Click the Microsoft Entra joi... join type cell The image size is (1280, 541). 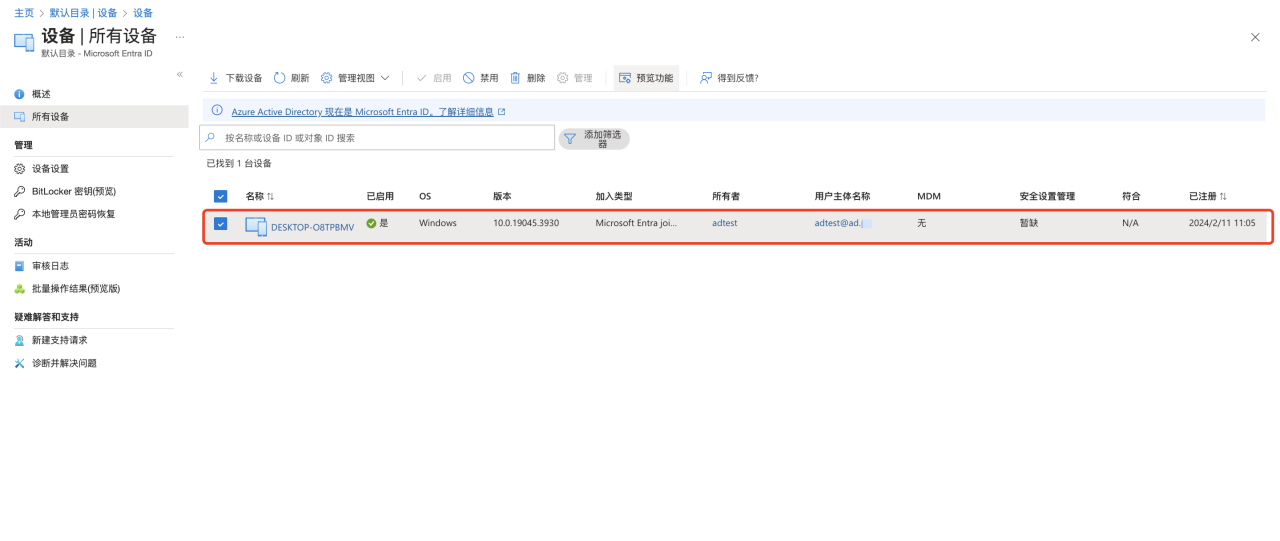point(637,223)
